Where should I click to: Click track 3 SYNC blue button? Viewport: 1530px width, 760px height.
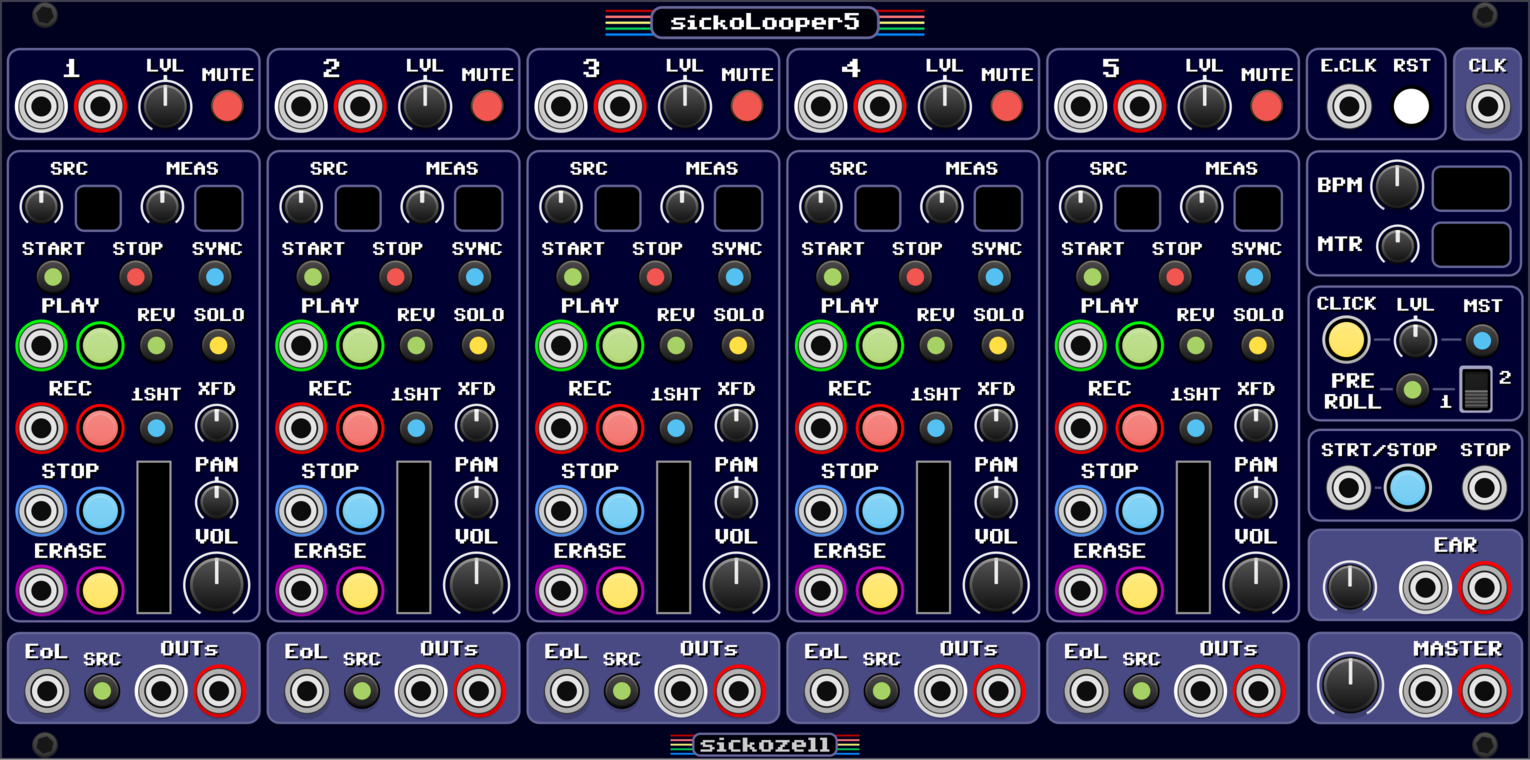(x=736, y=276)
